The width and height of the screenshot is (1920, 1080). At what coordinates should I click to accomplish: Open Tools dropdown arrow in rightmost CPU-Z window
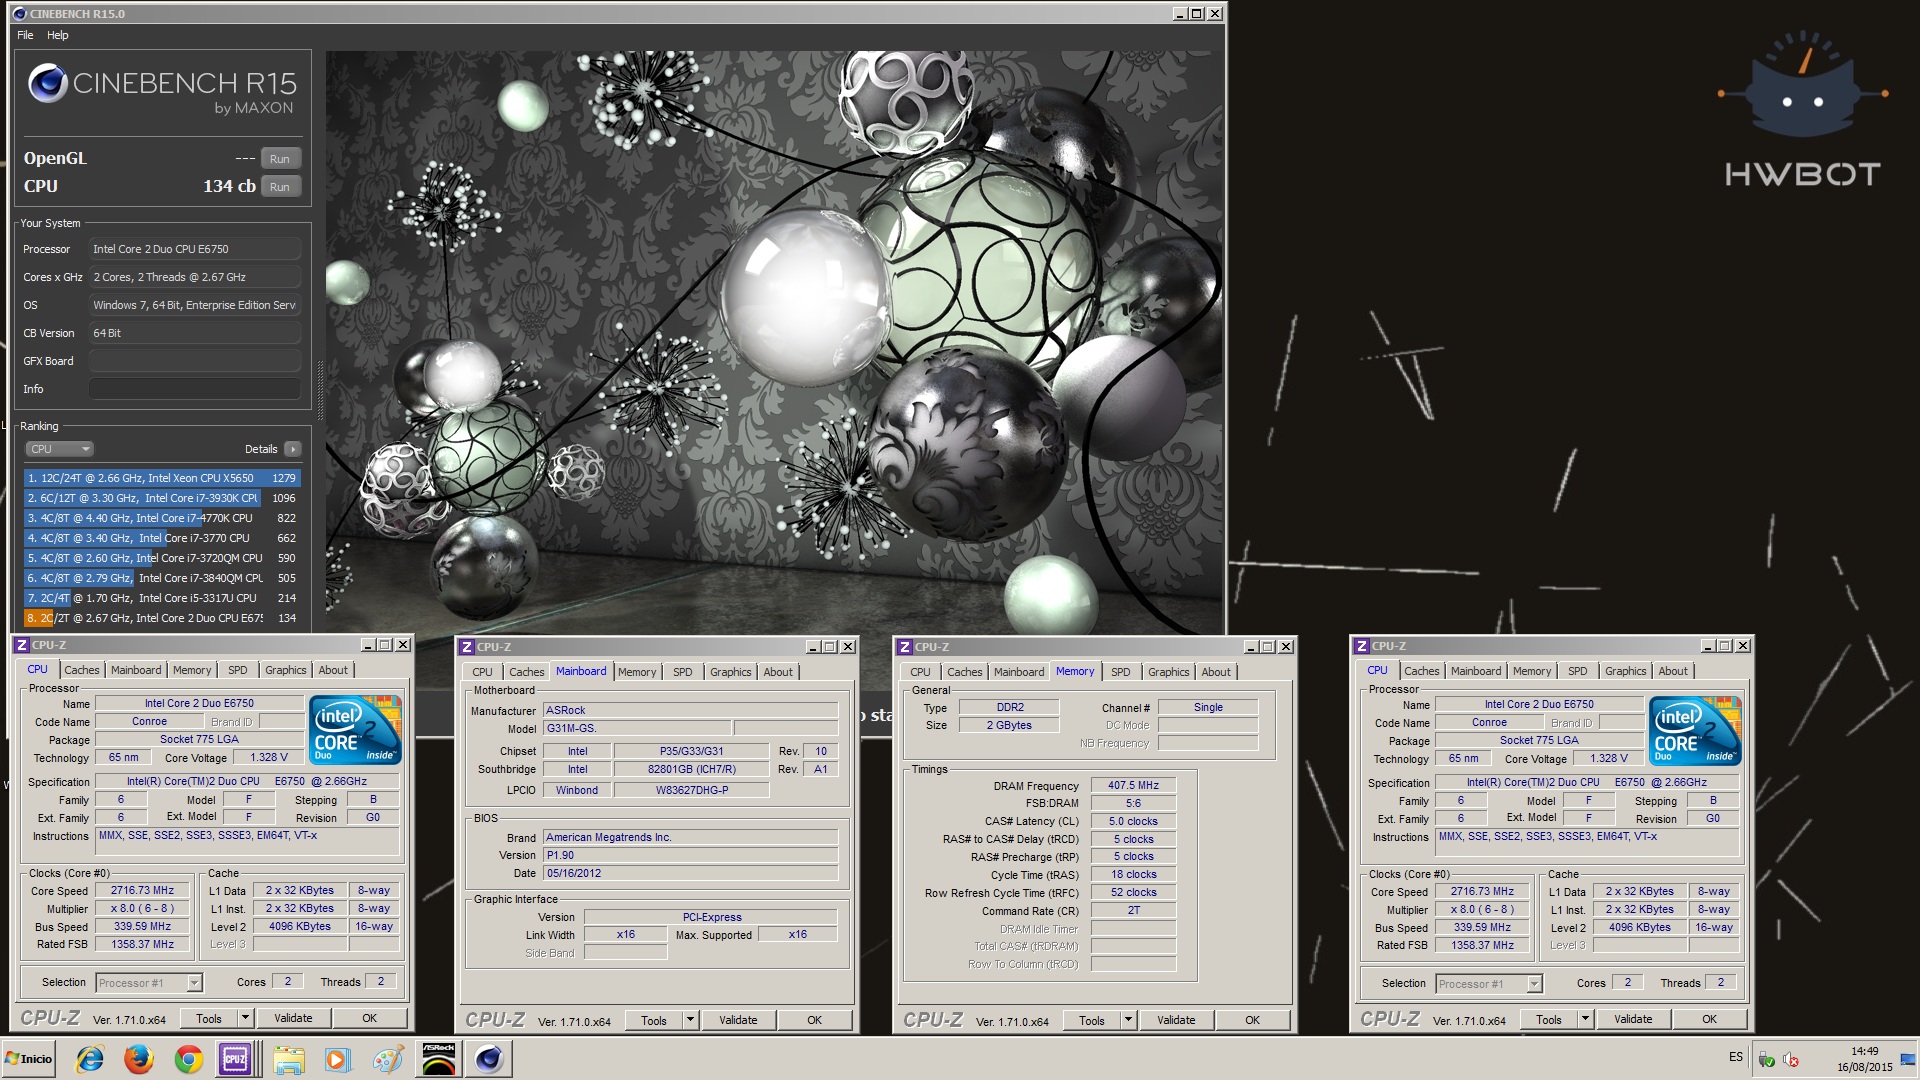[1585, 1019]
